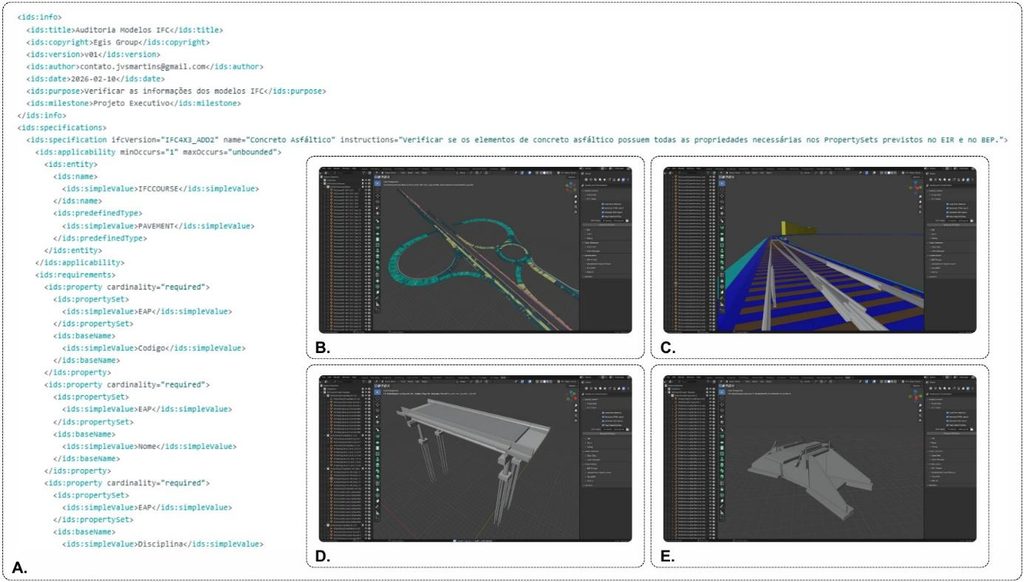Click the IFCCOURSE simpleValue text in the XML

(x=159, y=189)
